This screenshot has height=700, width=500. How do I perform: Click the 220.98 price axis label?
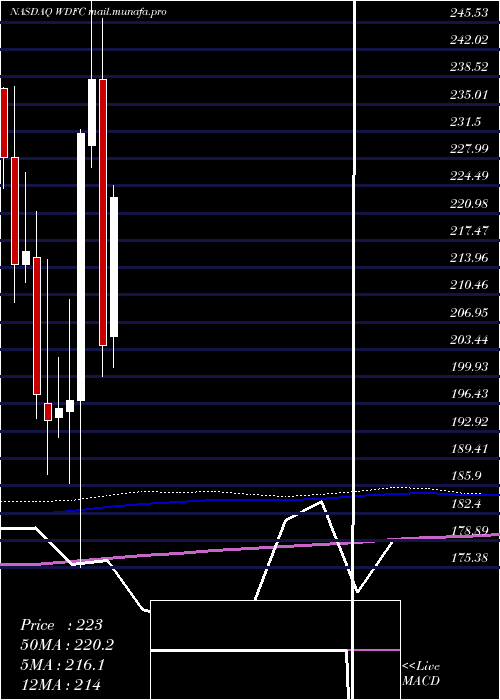469,204
